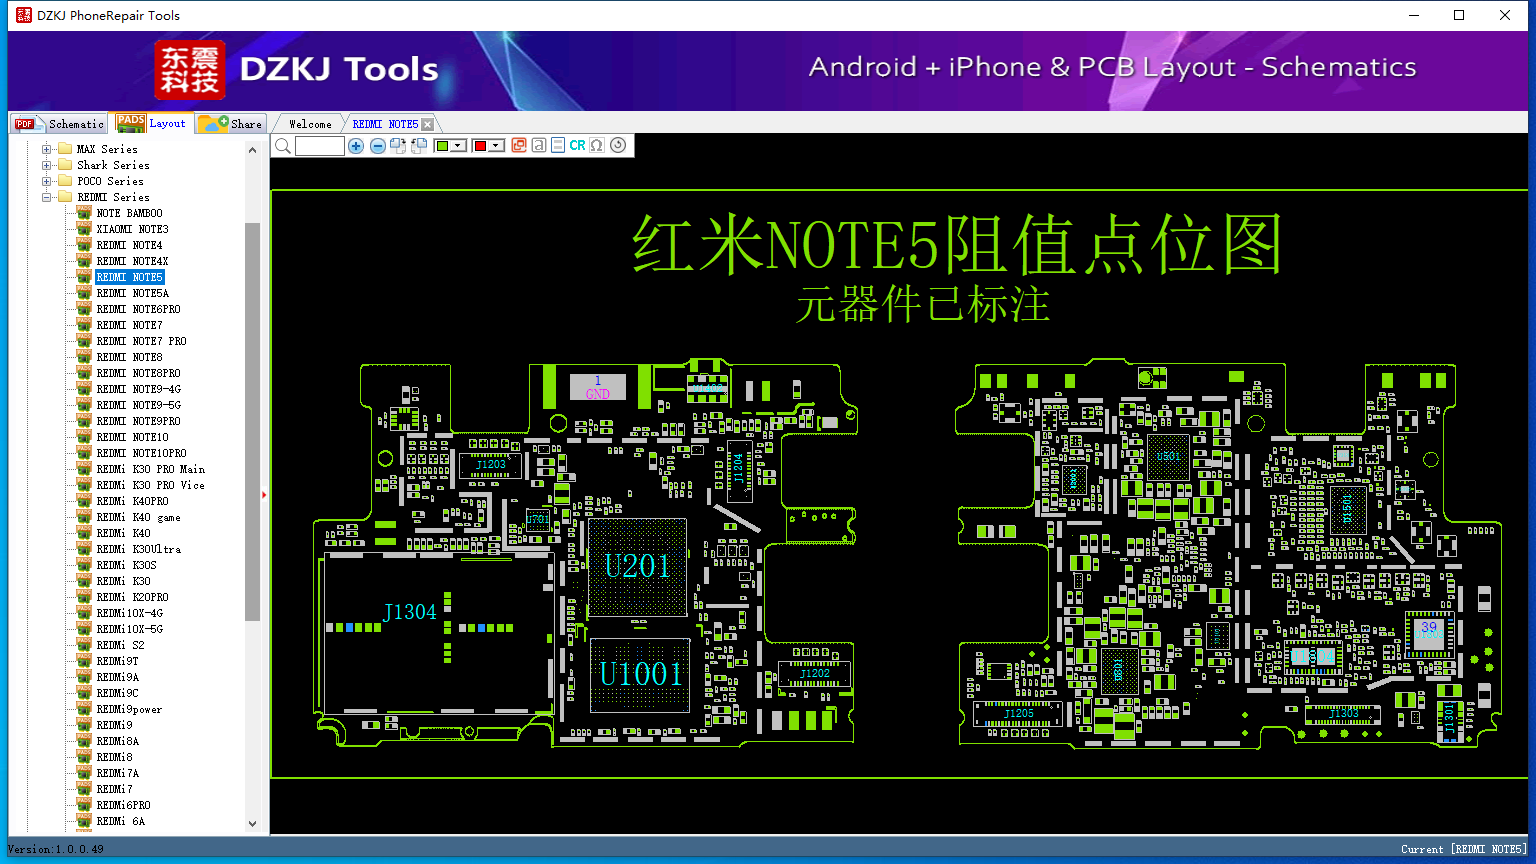Toggle the blue lines list icon in the toolbar
The height and width of the screenshot is (864, 1536).
pos(558,146)
